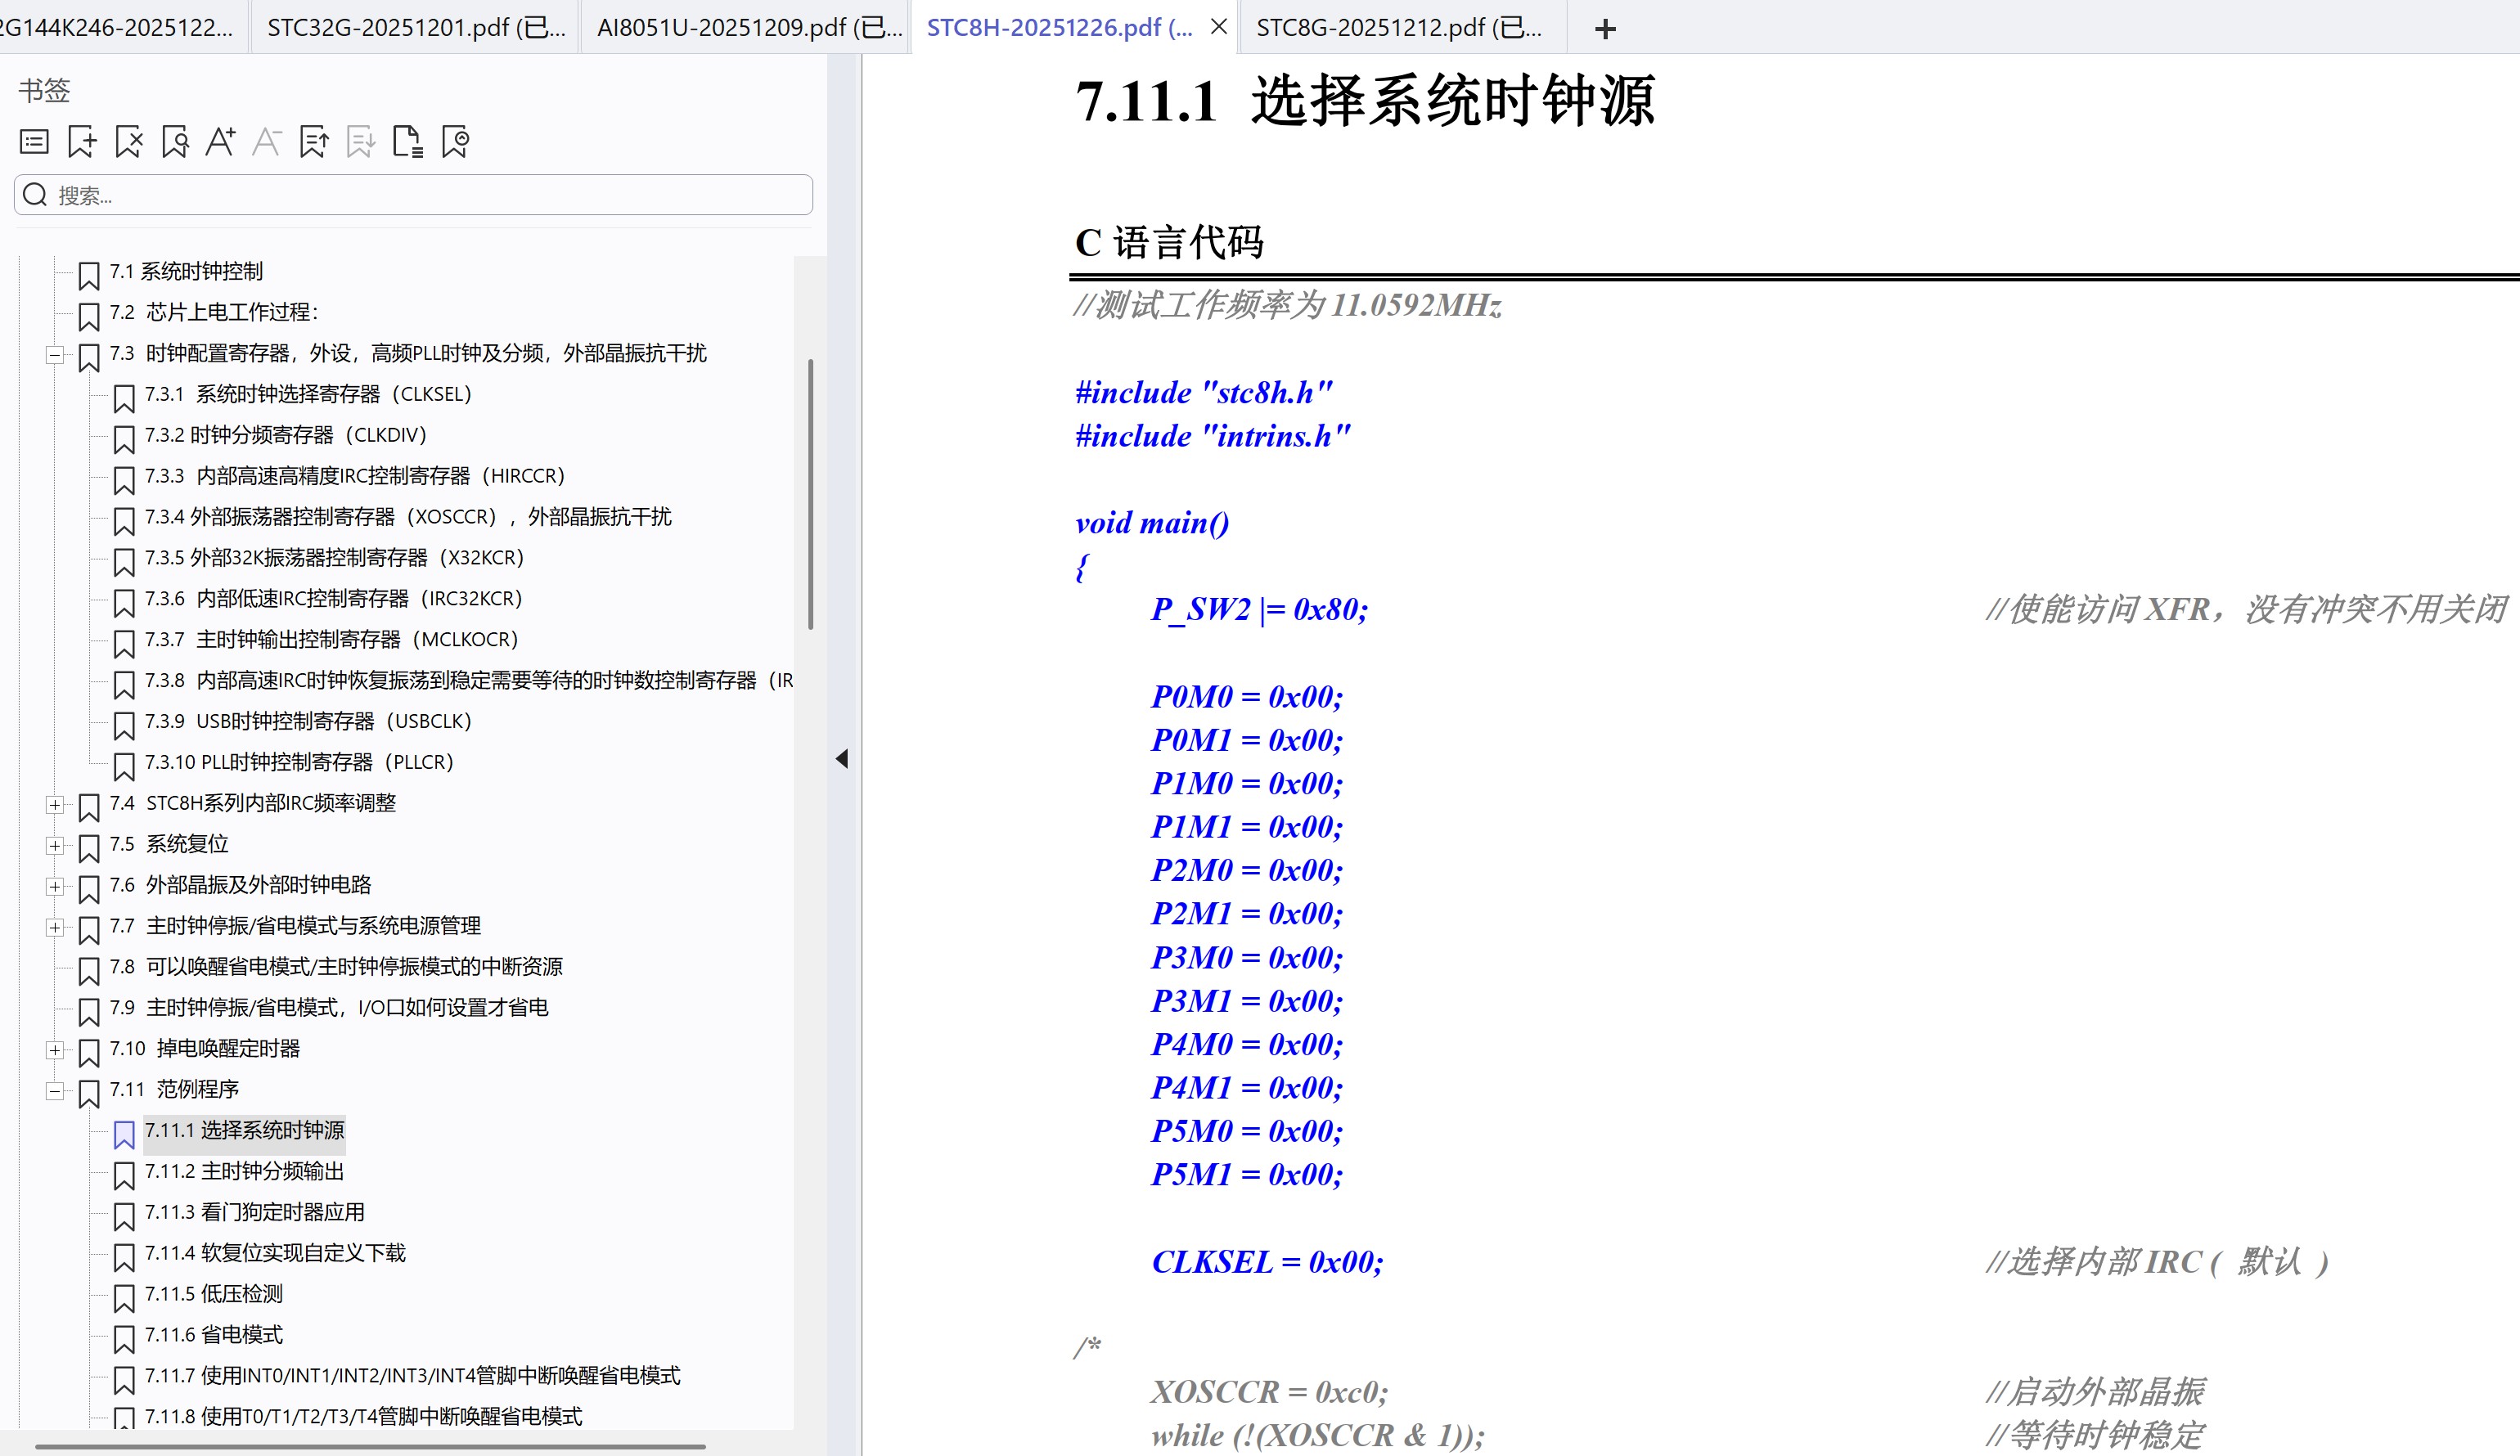This screenshot has width=2520, height=1456.
Task: Increase bookmark font size icon
Action: coord(221,142)
